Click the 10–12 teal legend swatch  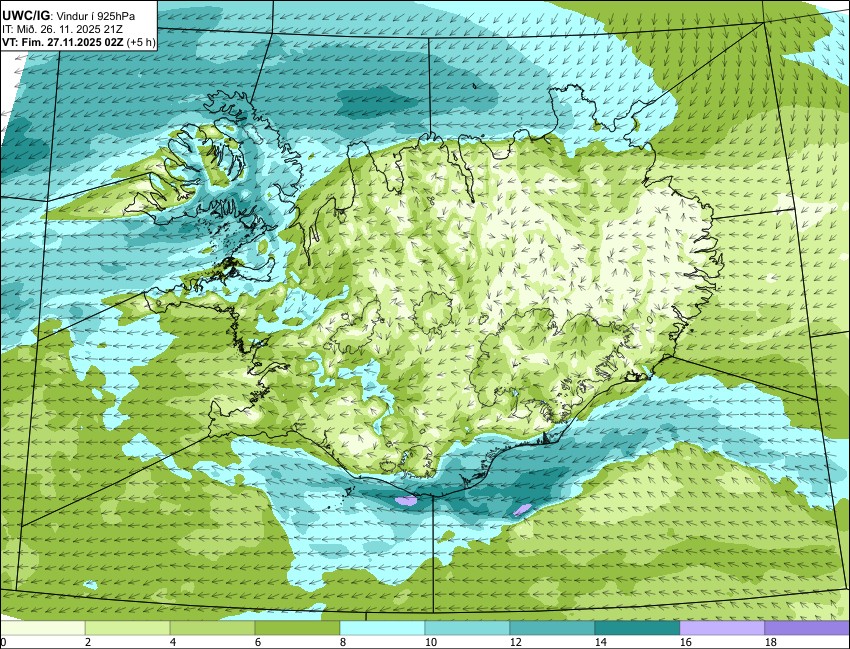pyautogui.click(x=467, y=628)
